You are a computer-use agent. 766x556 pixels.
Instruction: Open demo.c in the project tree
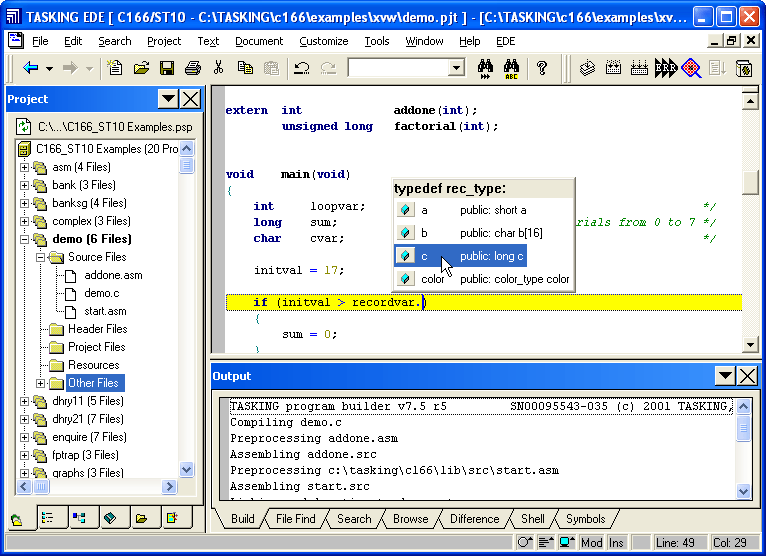pyautogui.click(x=101, y=293)
